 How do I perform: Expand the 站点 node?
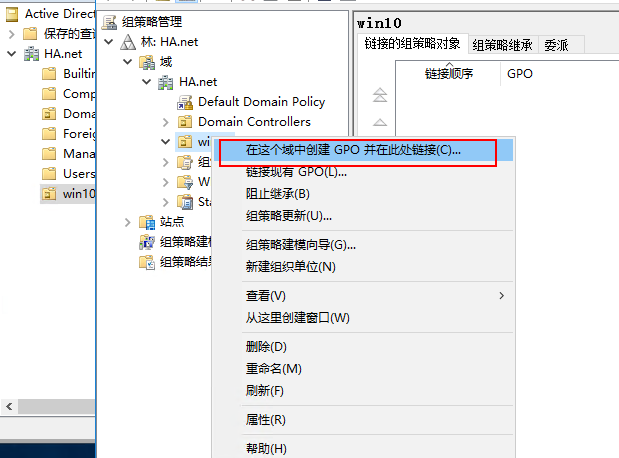[x=127, y=222]
